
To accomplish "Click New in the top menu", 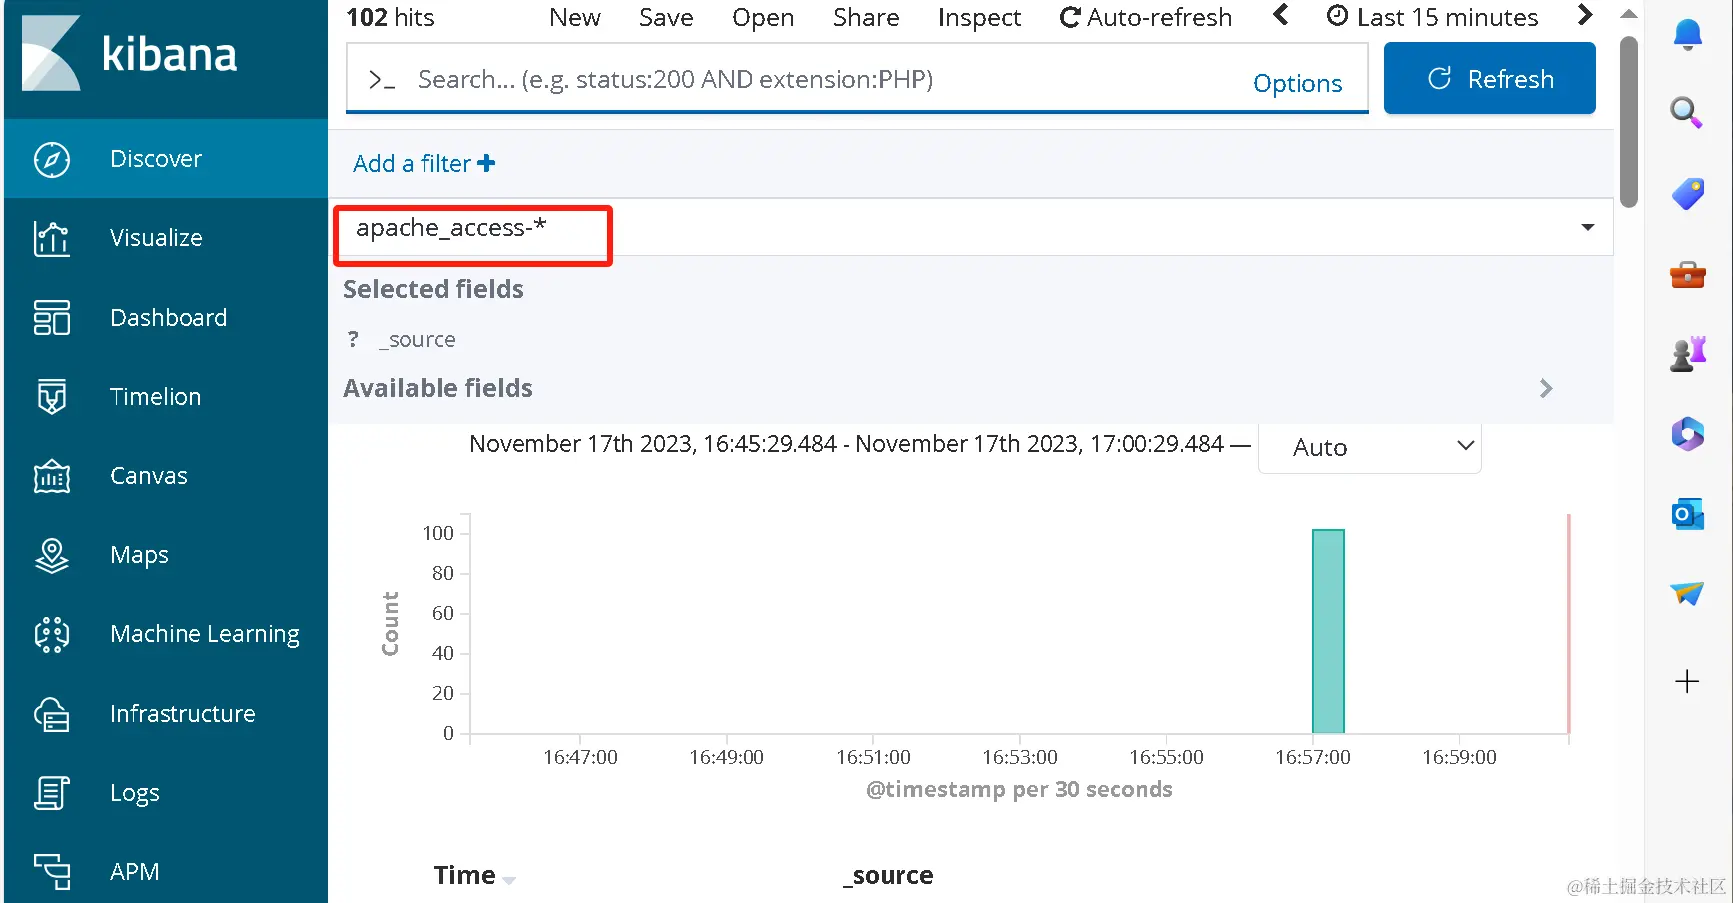I will click(x=575, y=17).
